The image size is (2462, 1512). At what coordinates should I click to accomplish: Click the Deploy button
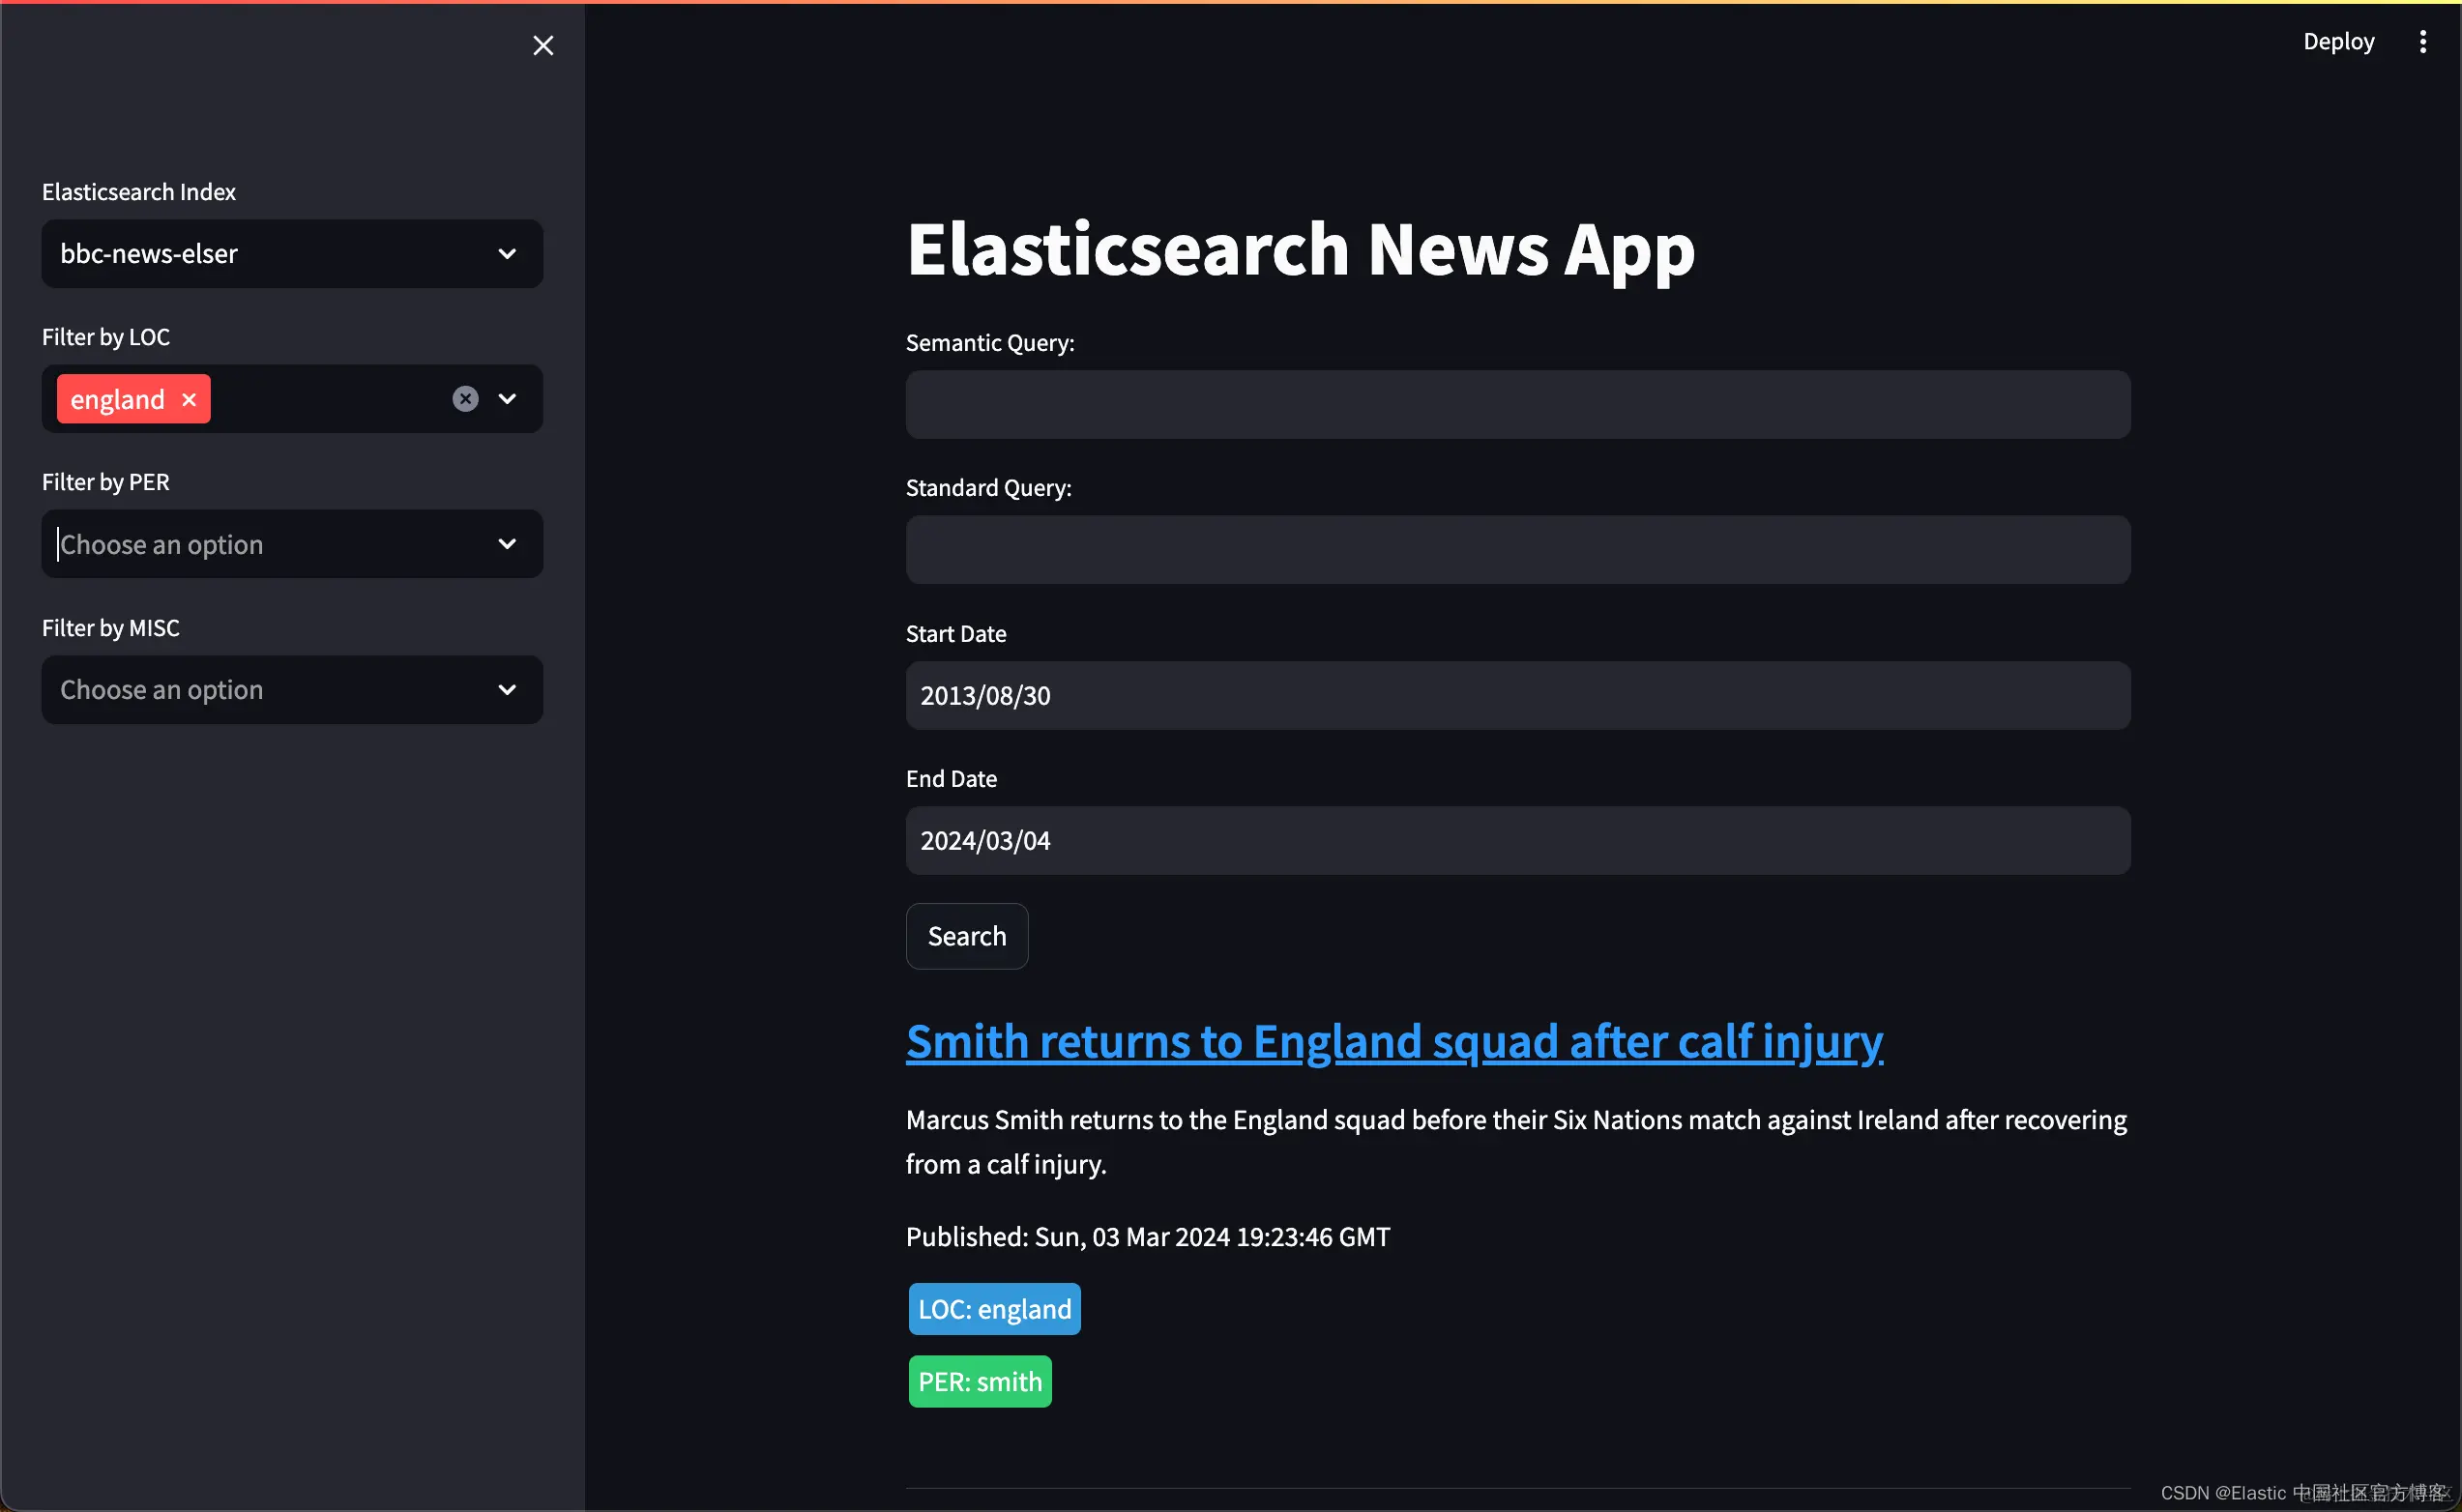coord(2338,41)
